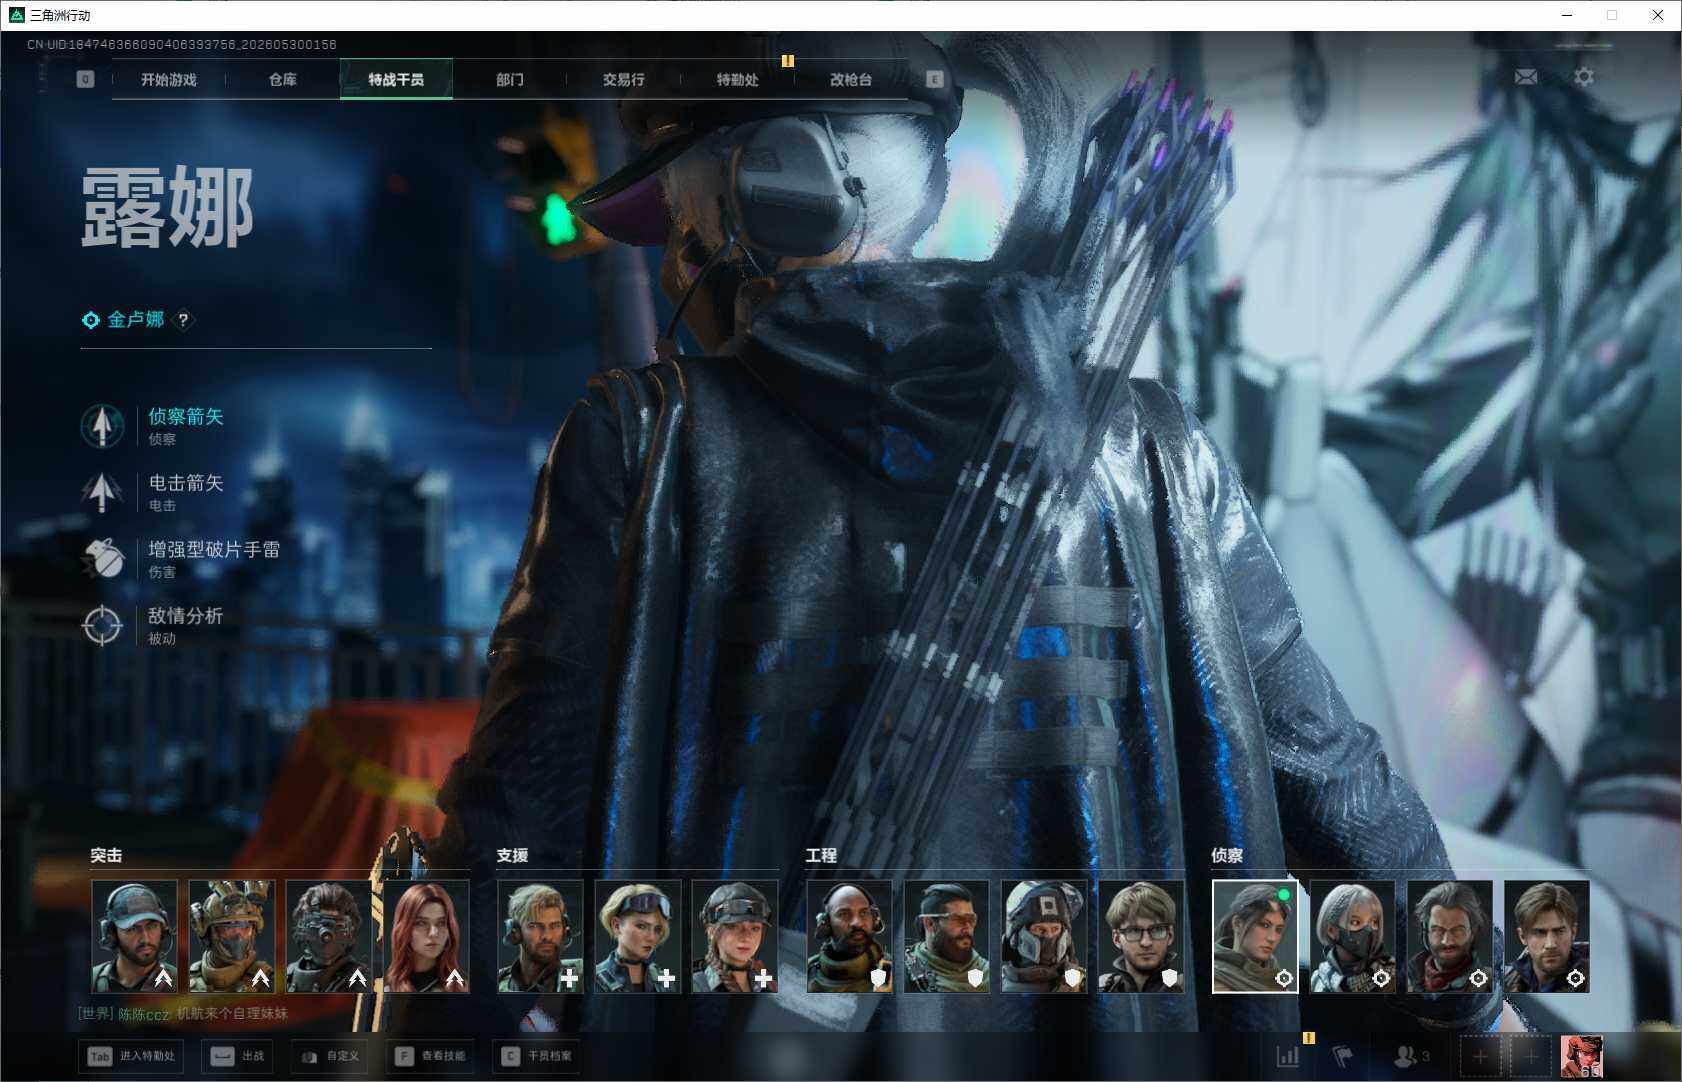Select the 支援 operator with goggles on blonde hair
Screen dimensions: 1682x1082
637,937
